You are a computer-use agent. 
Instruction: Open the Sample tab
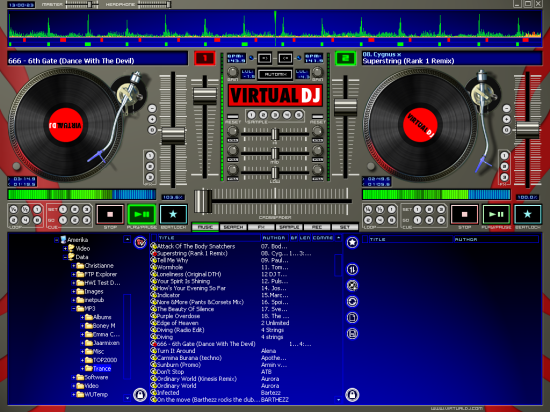click(x=289, y=227)
